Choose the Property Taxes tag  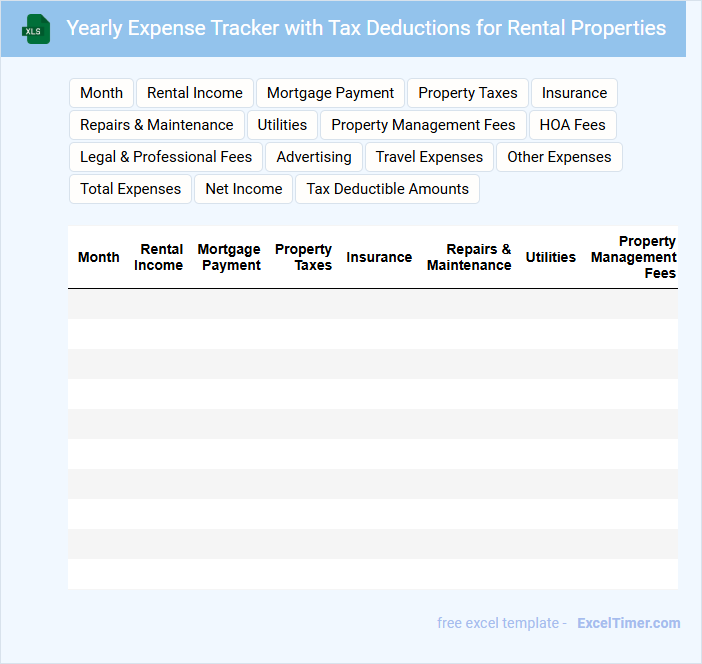point(468,93)
